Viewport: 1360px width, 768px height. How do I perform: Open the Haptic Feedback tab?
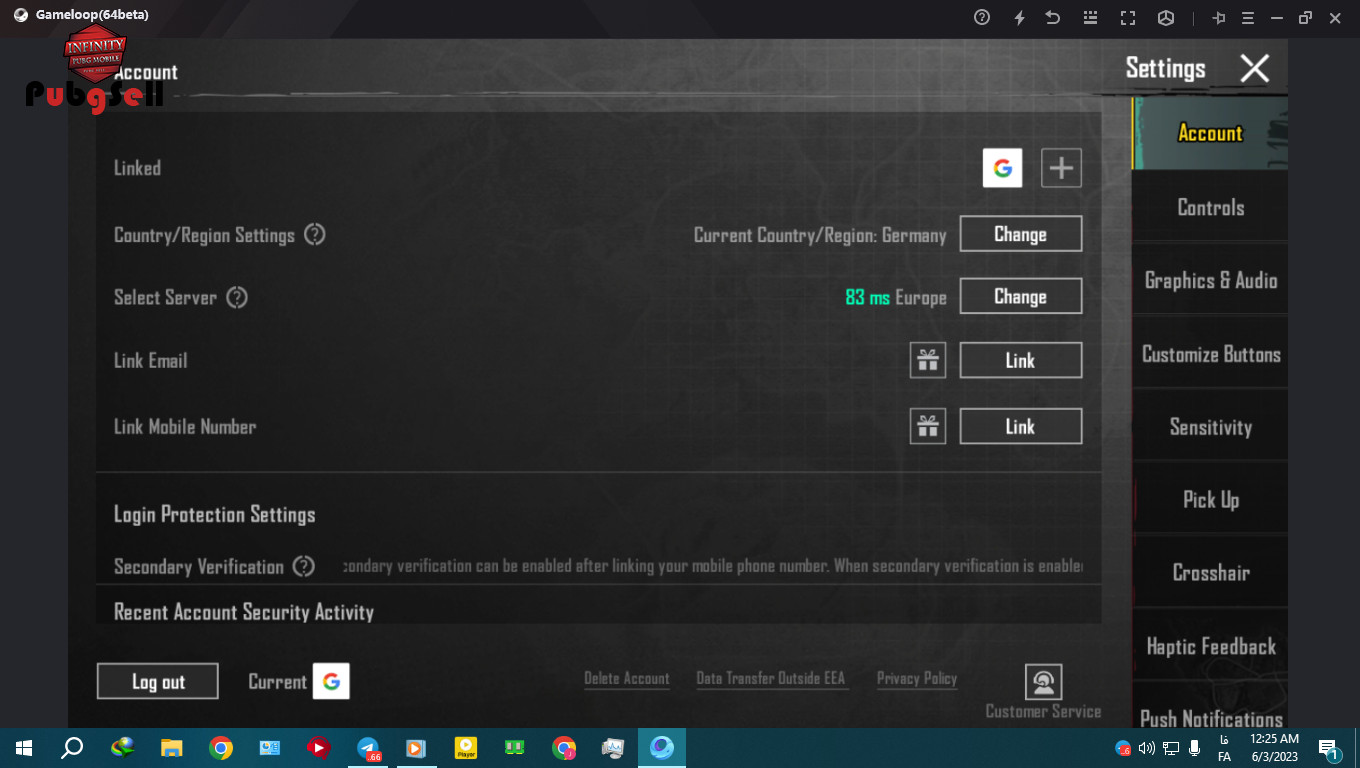pos(1210,646)
